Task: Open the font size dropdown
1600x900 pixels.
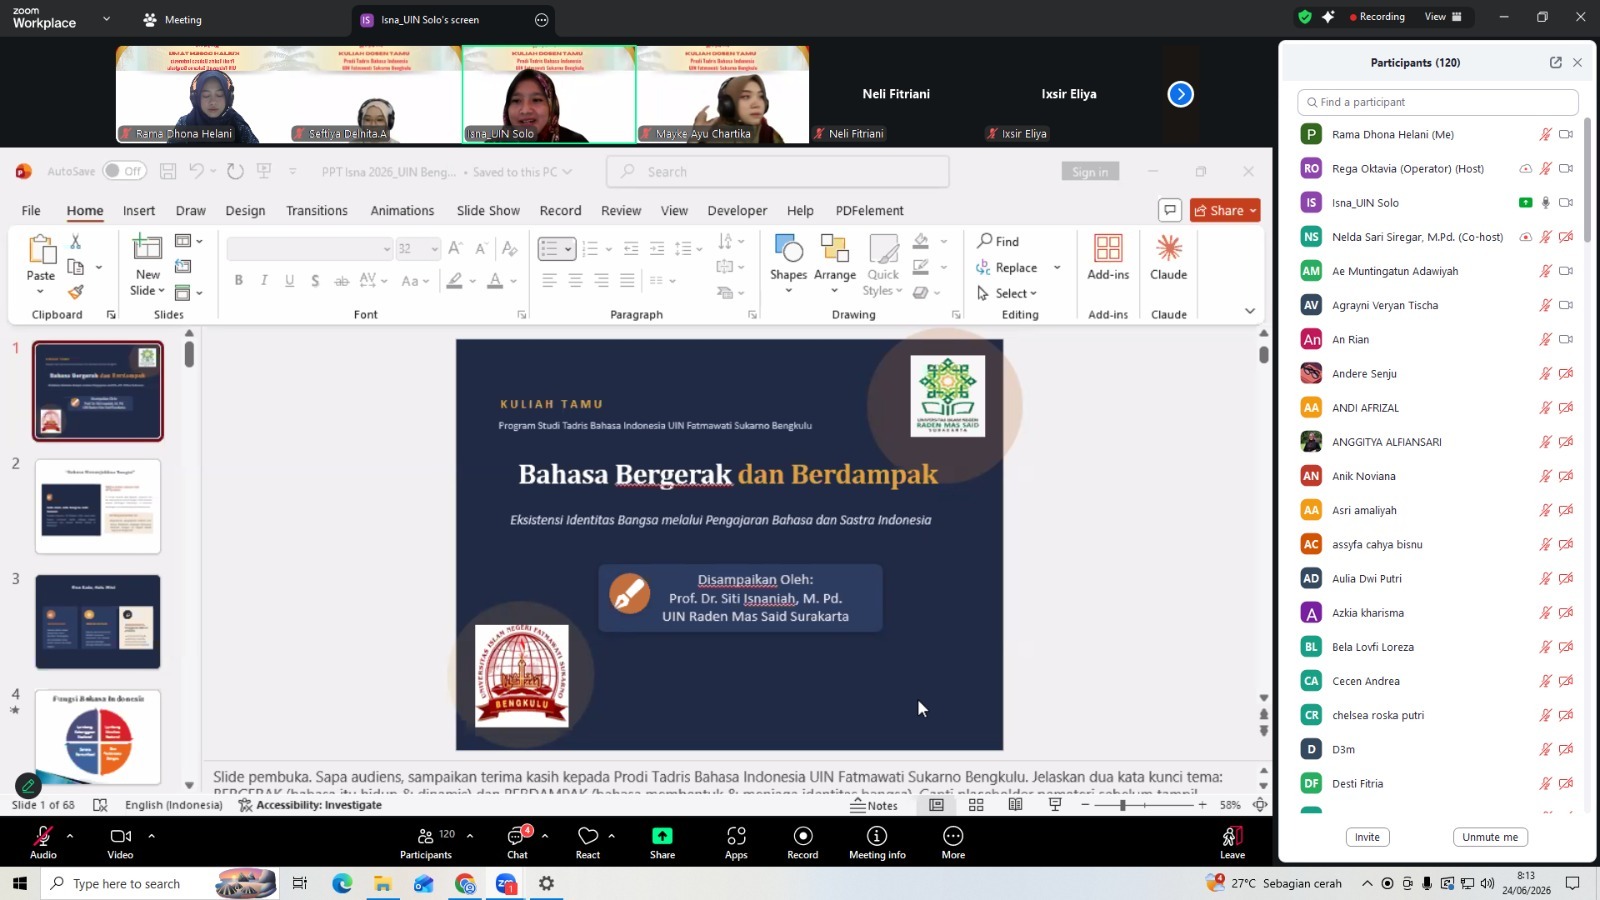Action: coord(434,248)
